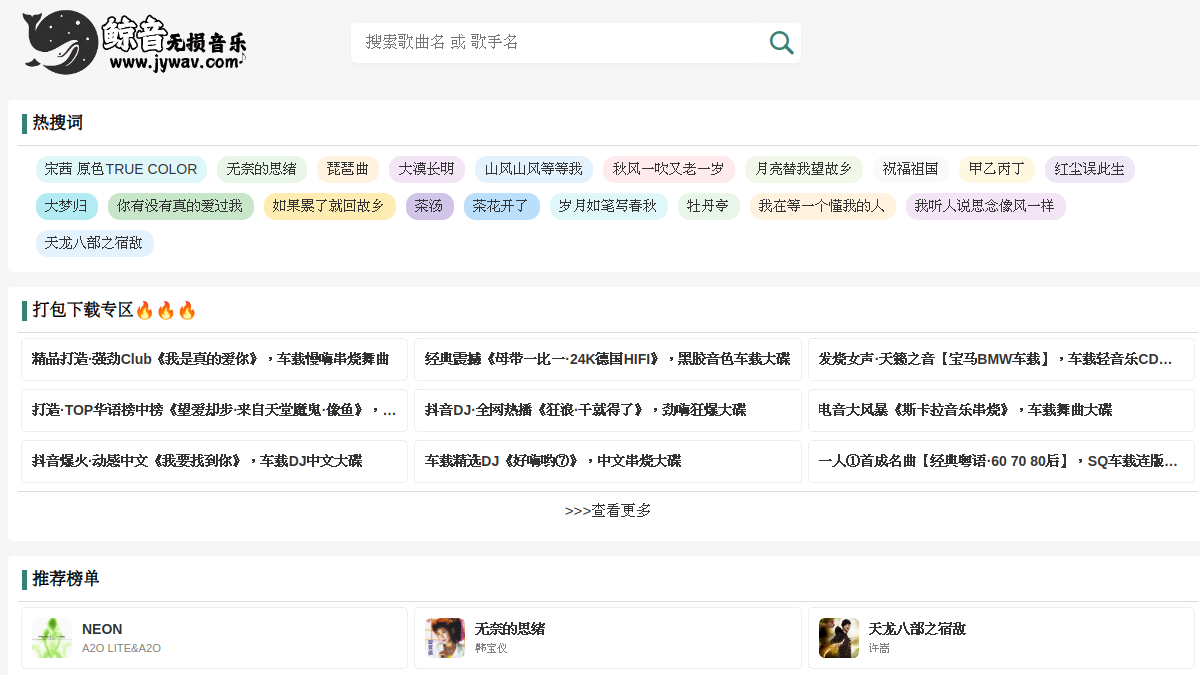The image size is (1200, 675).
Task: Open pack 电音大风暴《斯卡拉音乐串烧》
Action: click(1001, 410)
